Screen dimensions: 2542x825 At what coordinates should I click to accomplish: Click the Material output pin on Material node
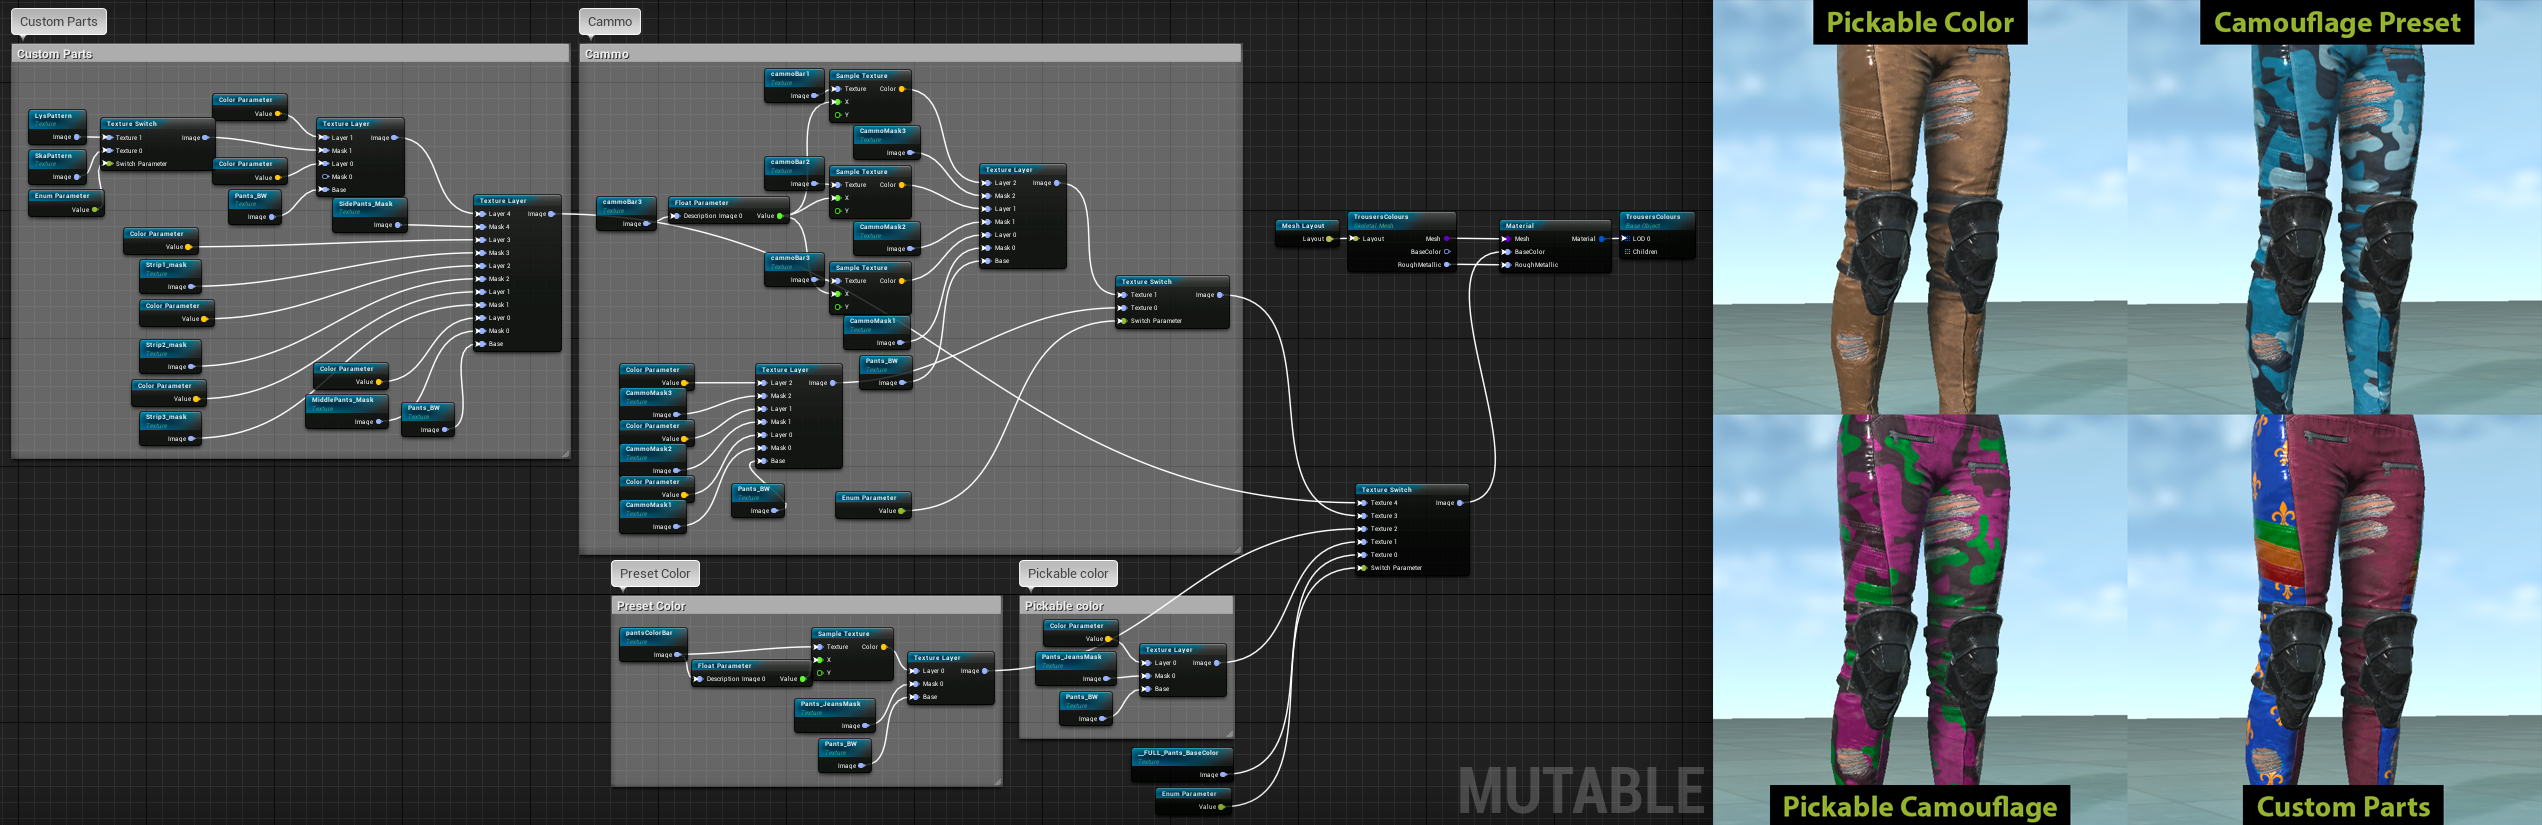tap(1602, 239)
